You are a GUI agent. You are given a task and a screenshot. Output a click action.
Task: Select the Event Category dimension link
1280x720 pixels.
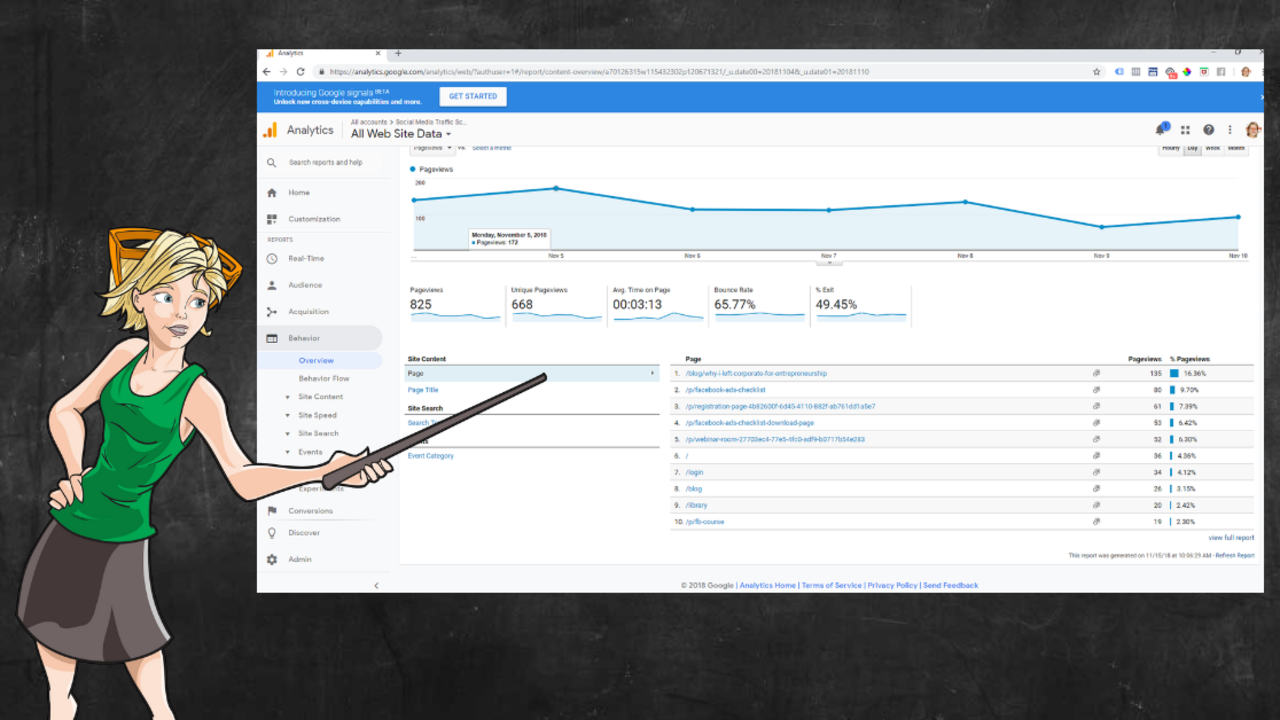point(431,456)
